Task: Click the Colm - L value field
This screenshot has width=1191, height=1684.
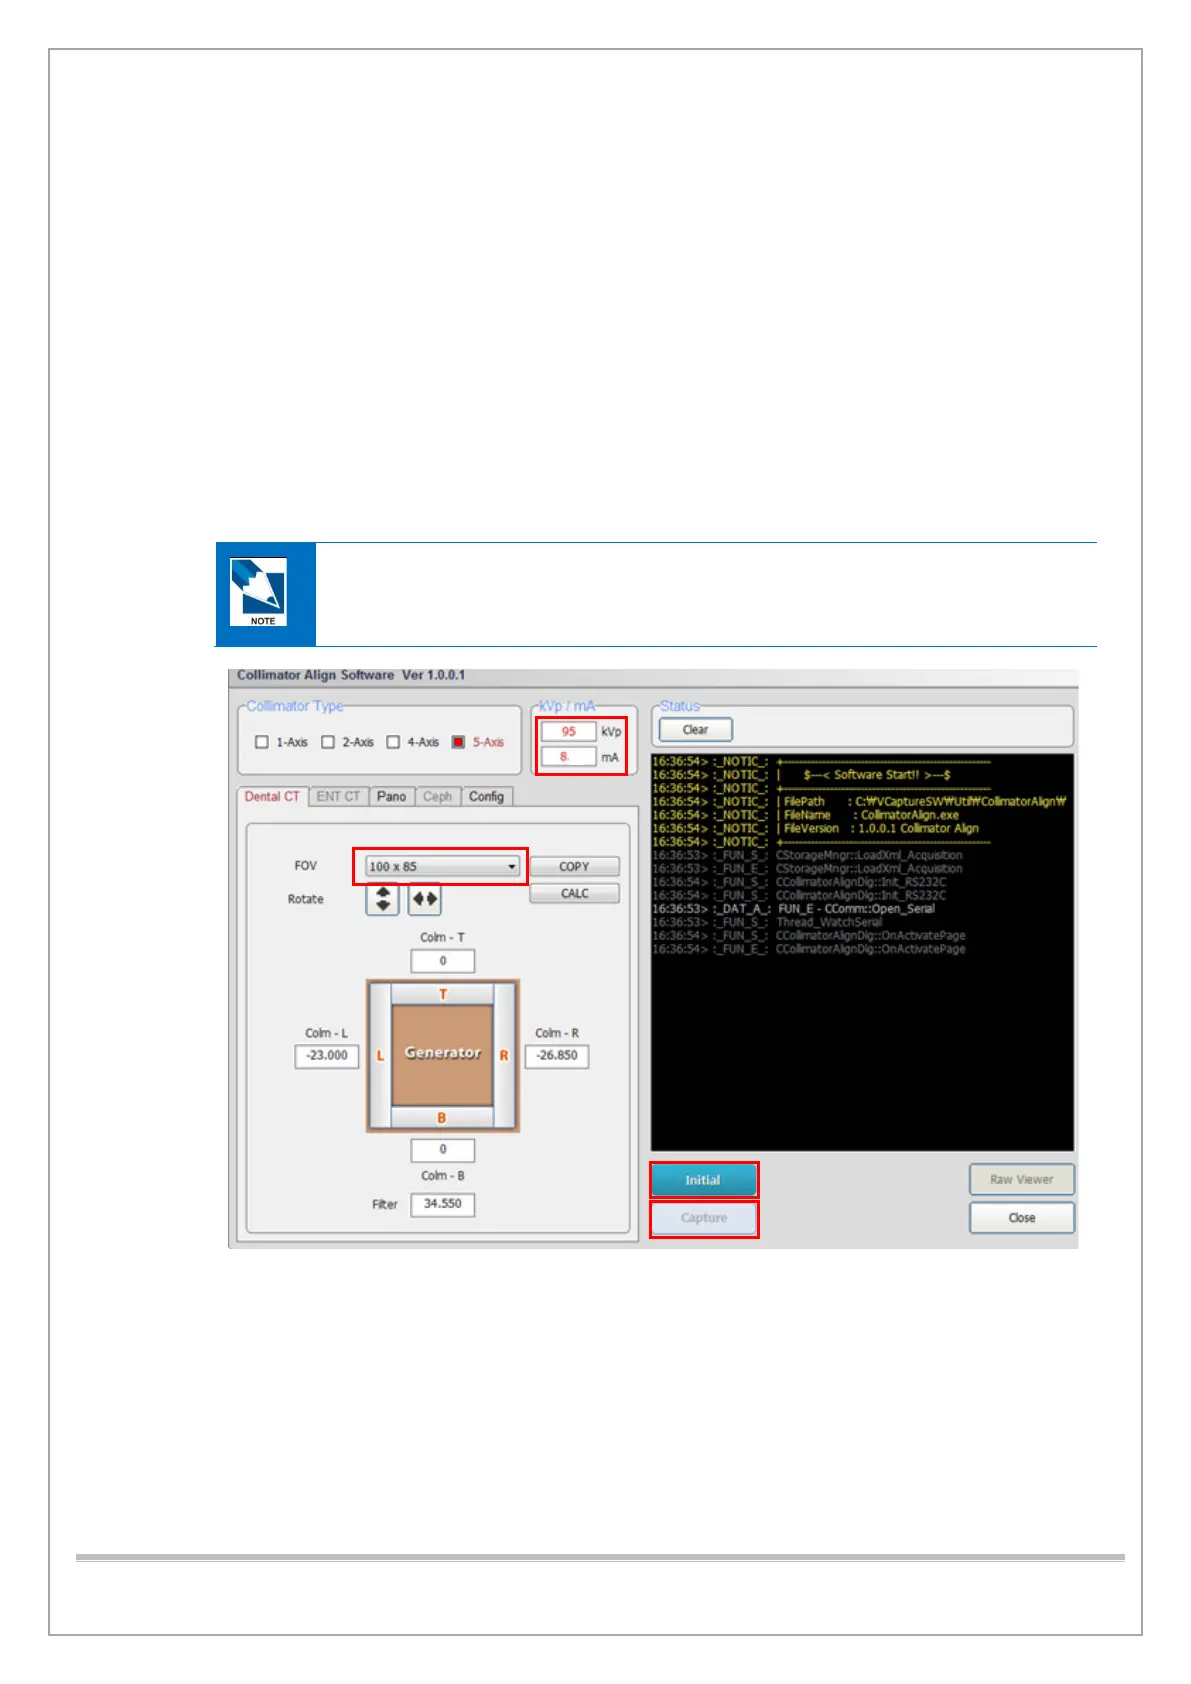Action: tap(326, 1056)
